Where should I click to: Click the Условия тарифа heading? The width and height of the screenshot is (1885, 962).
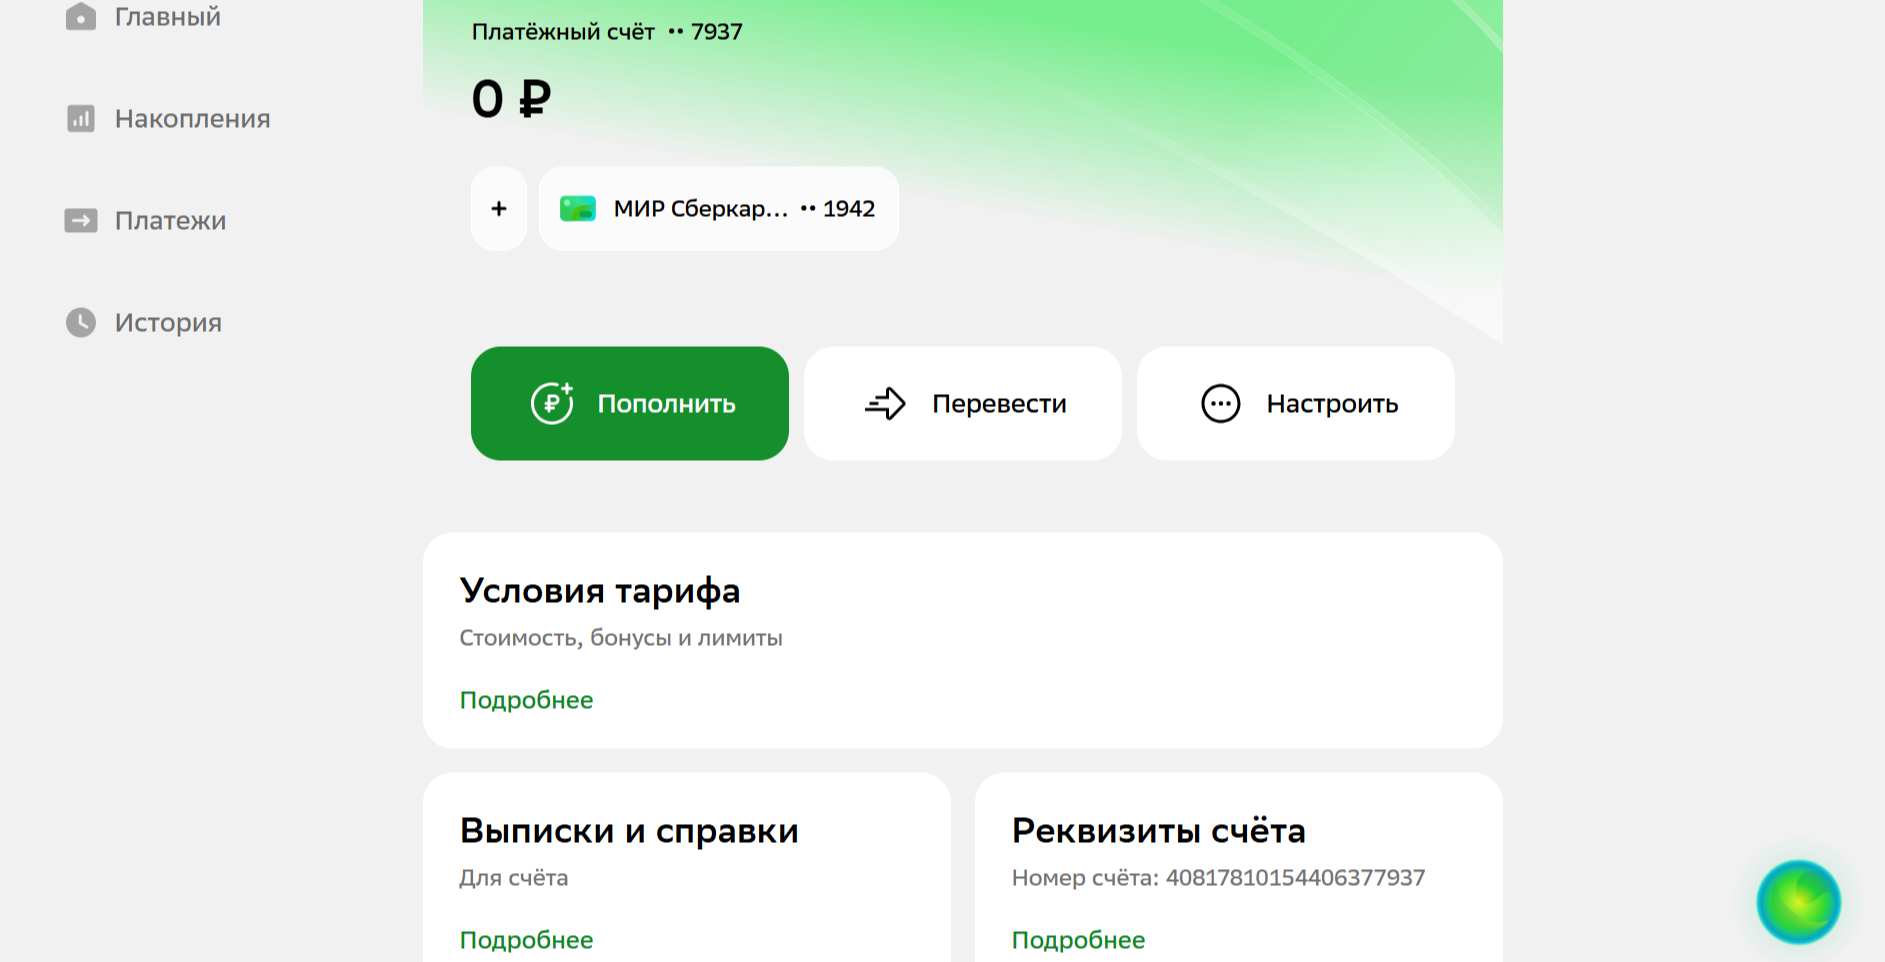[599, 591]
